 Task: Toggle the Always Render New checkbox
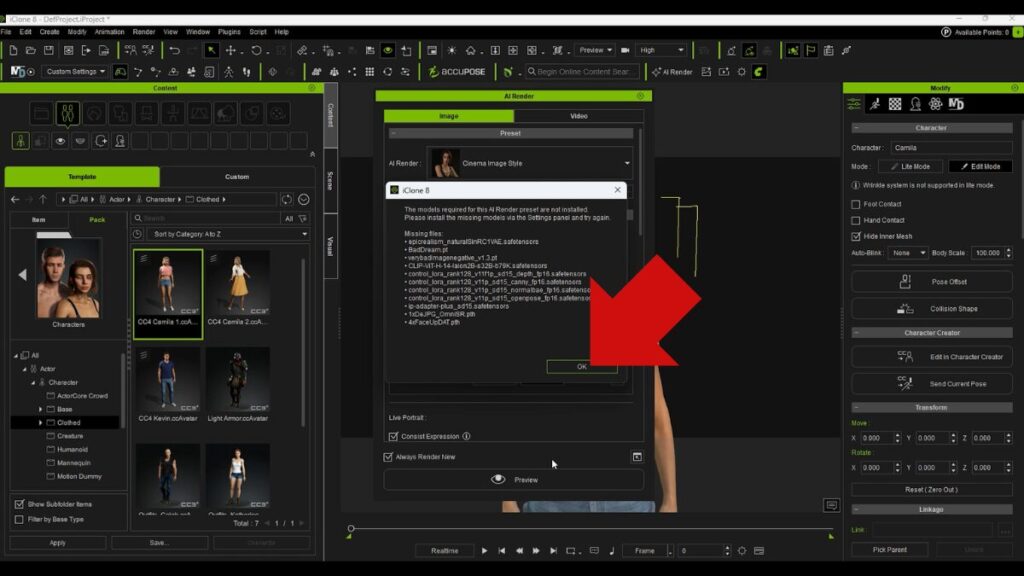pos(388,457)
